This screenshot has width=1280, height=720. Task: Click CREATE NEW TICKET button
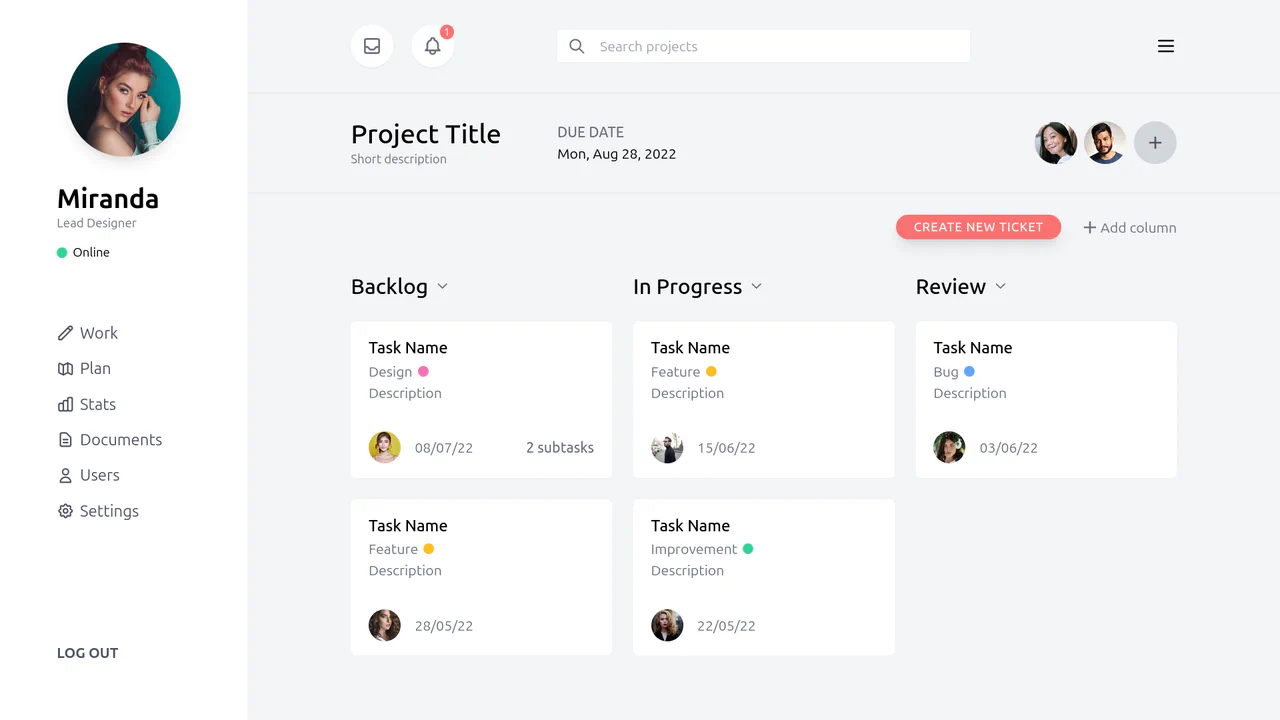(x=978, y=227)
